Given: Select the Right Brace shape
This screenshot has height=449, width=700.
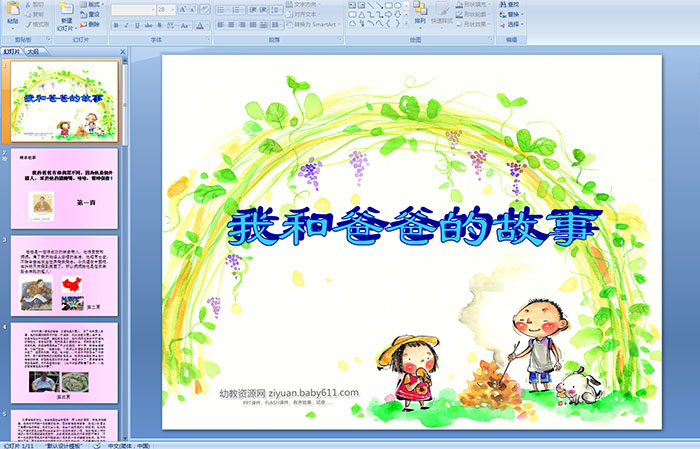Looking at the screenshot, I should (397, 24).
